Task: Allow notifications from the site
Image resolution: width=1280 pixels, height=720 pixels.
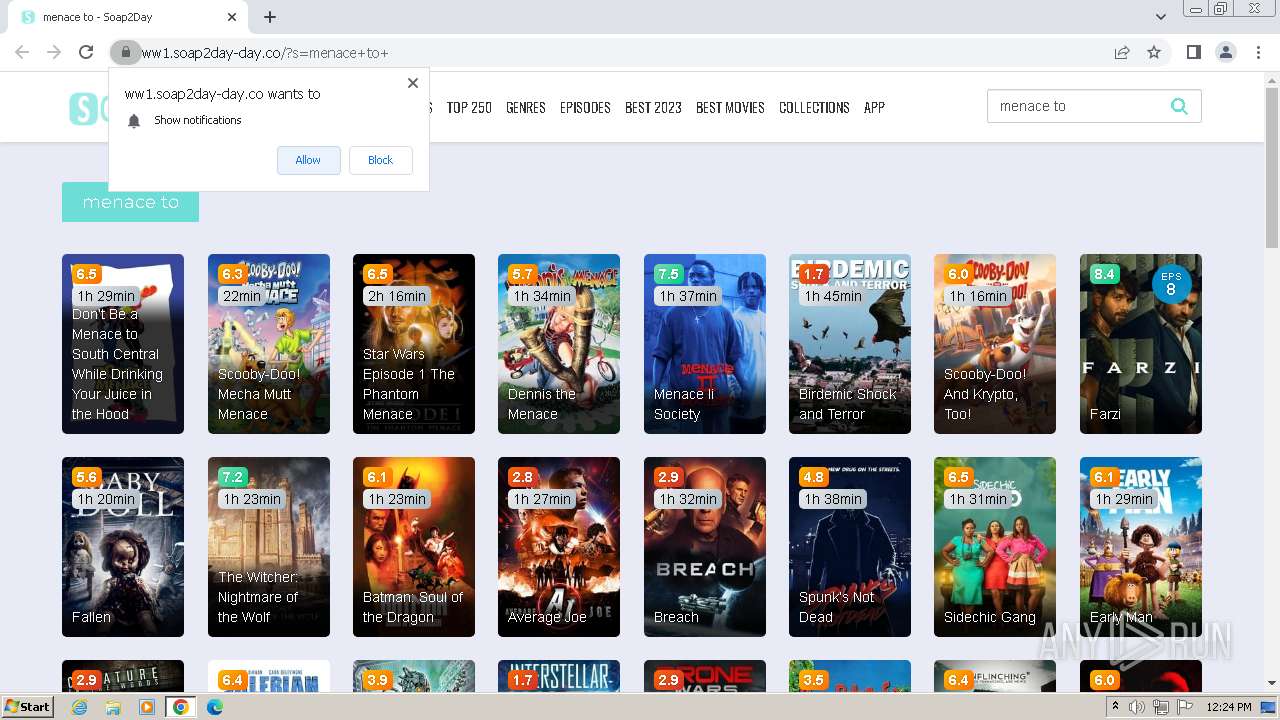Action: 308,160
